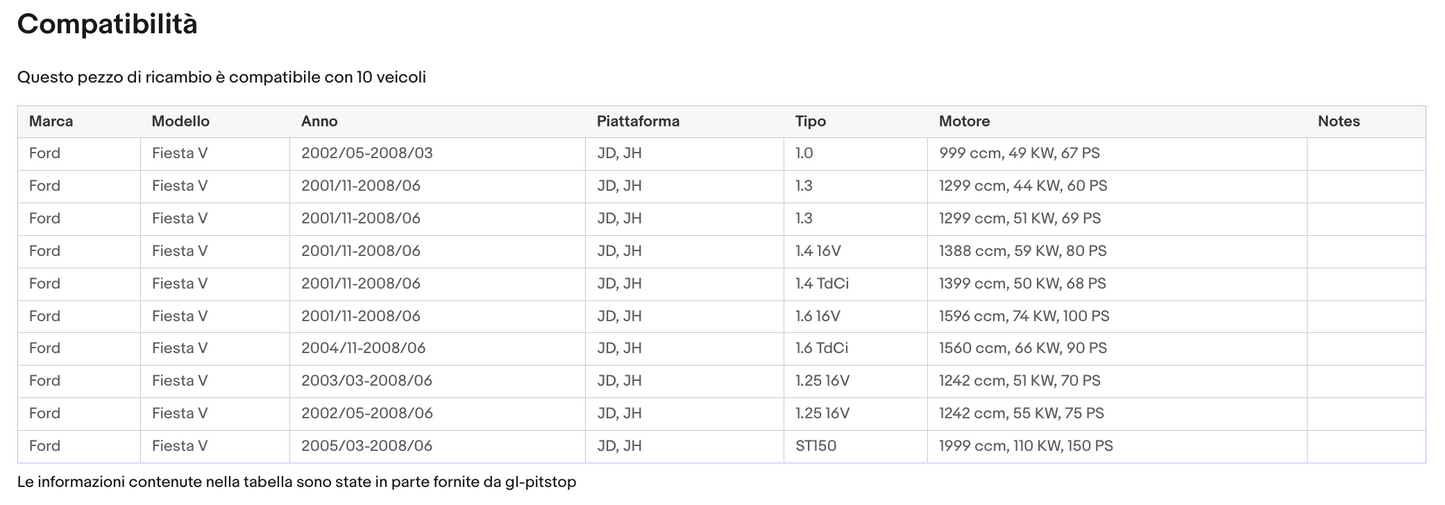The image size is (1445, 505).
Task: Click the Piattaforma column header
Action: click(x=637, y=121)
